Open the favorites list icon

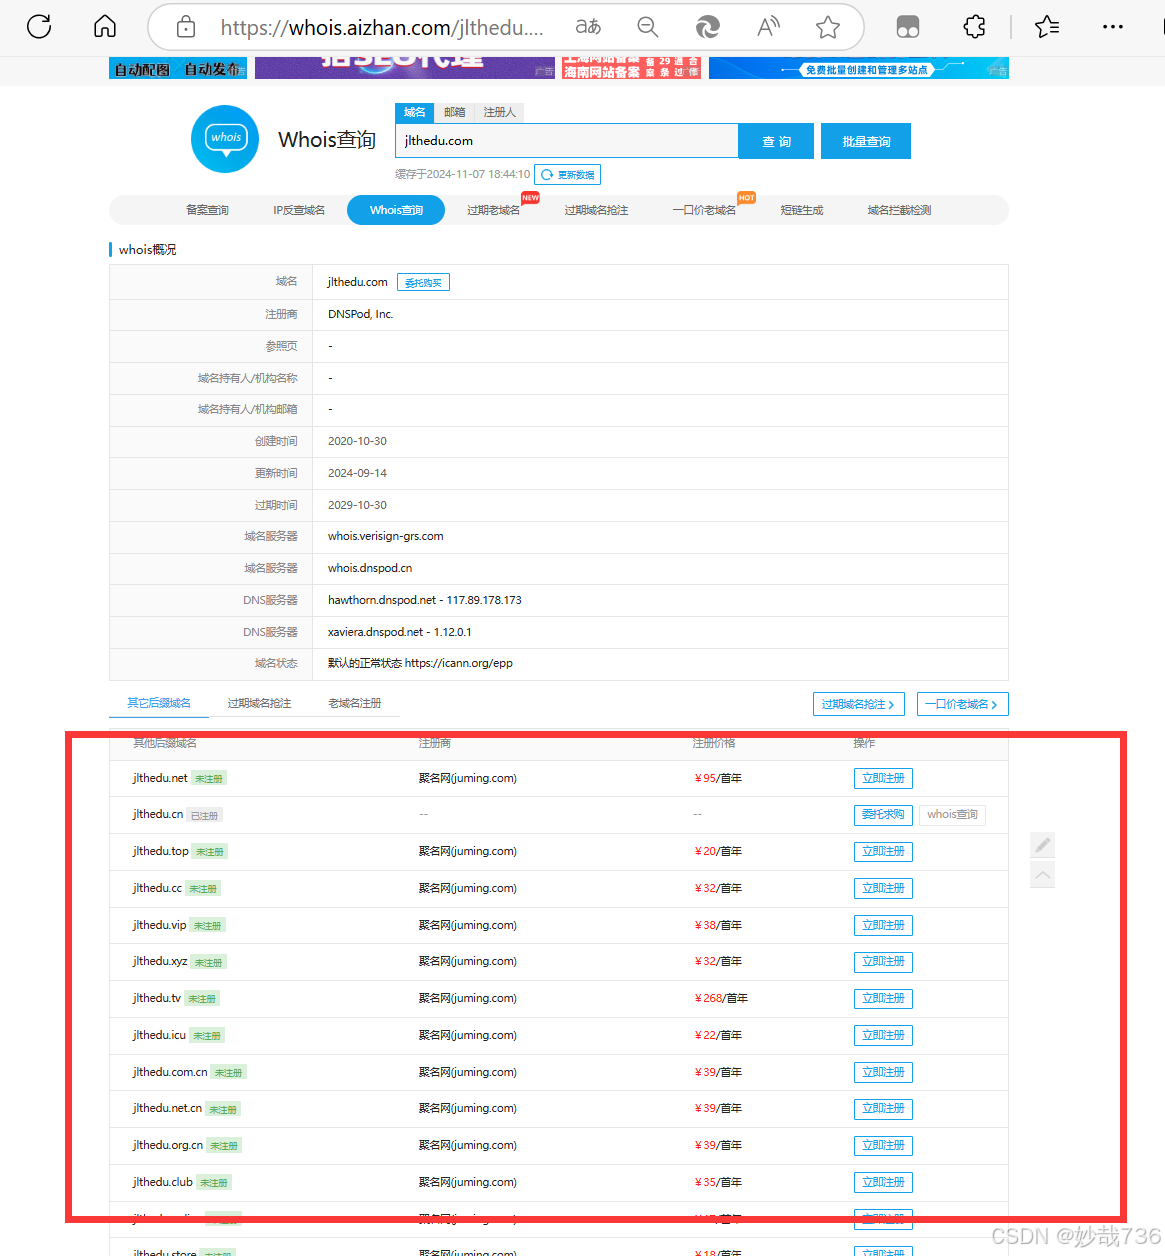click(x=1047, y=27)
